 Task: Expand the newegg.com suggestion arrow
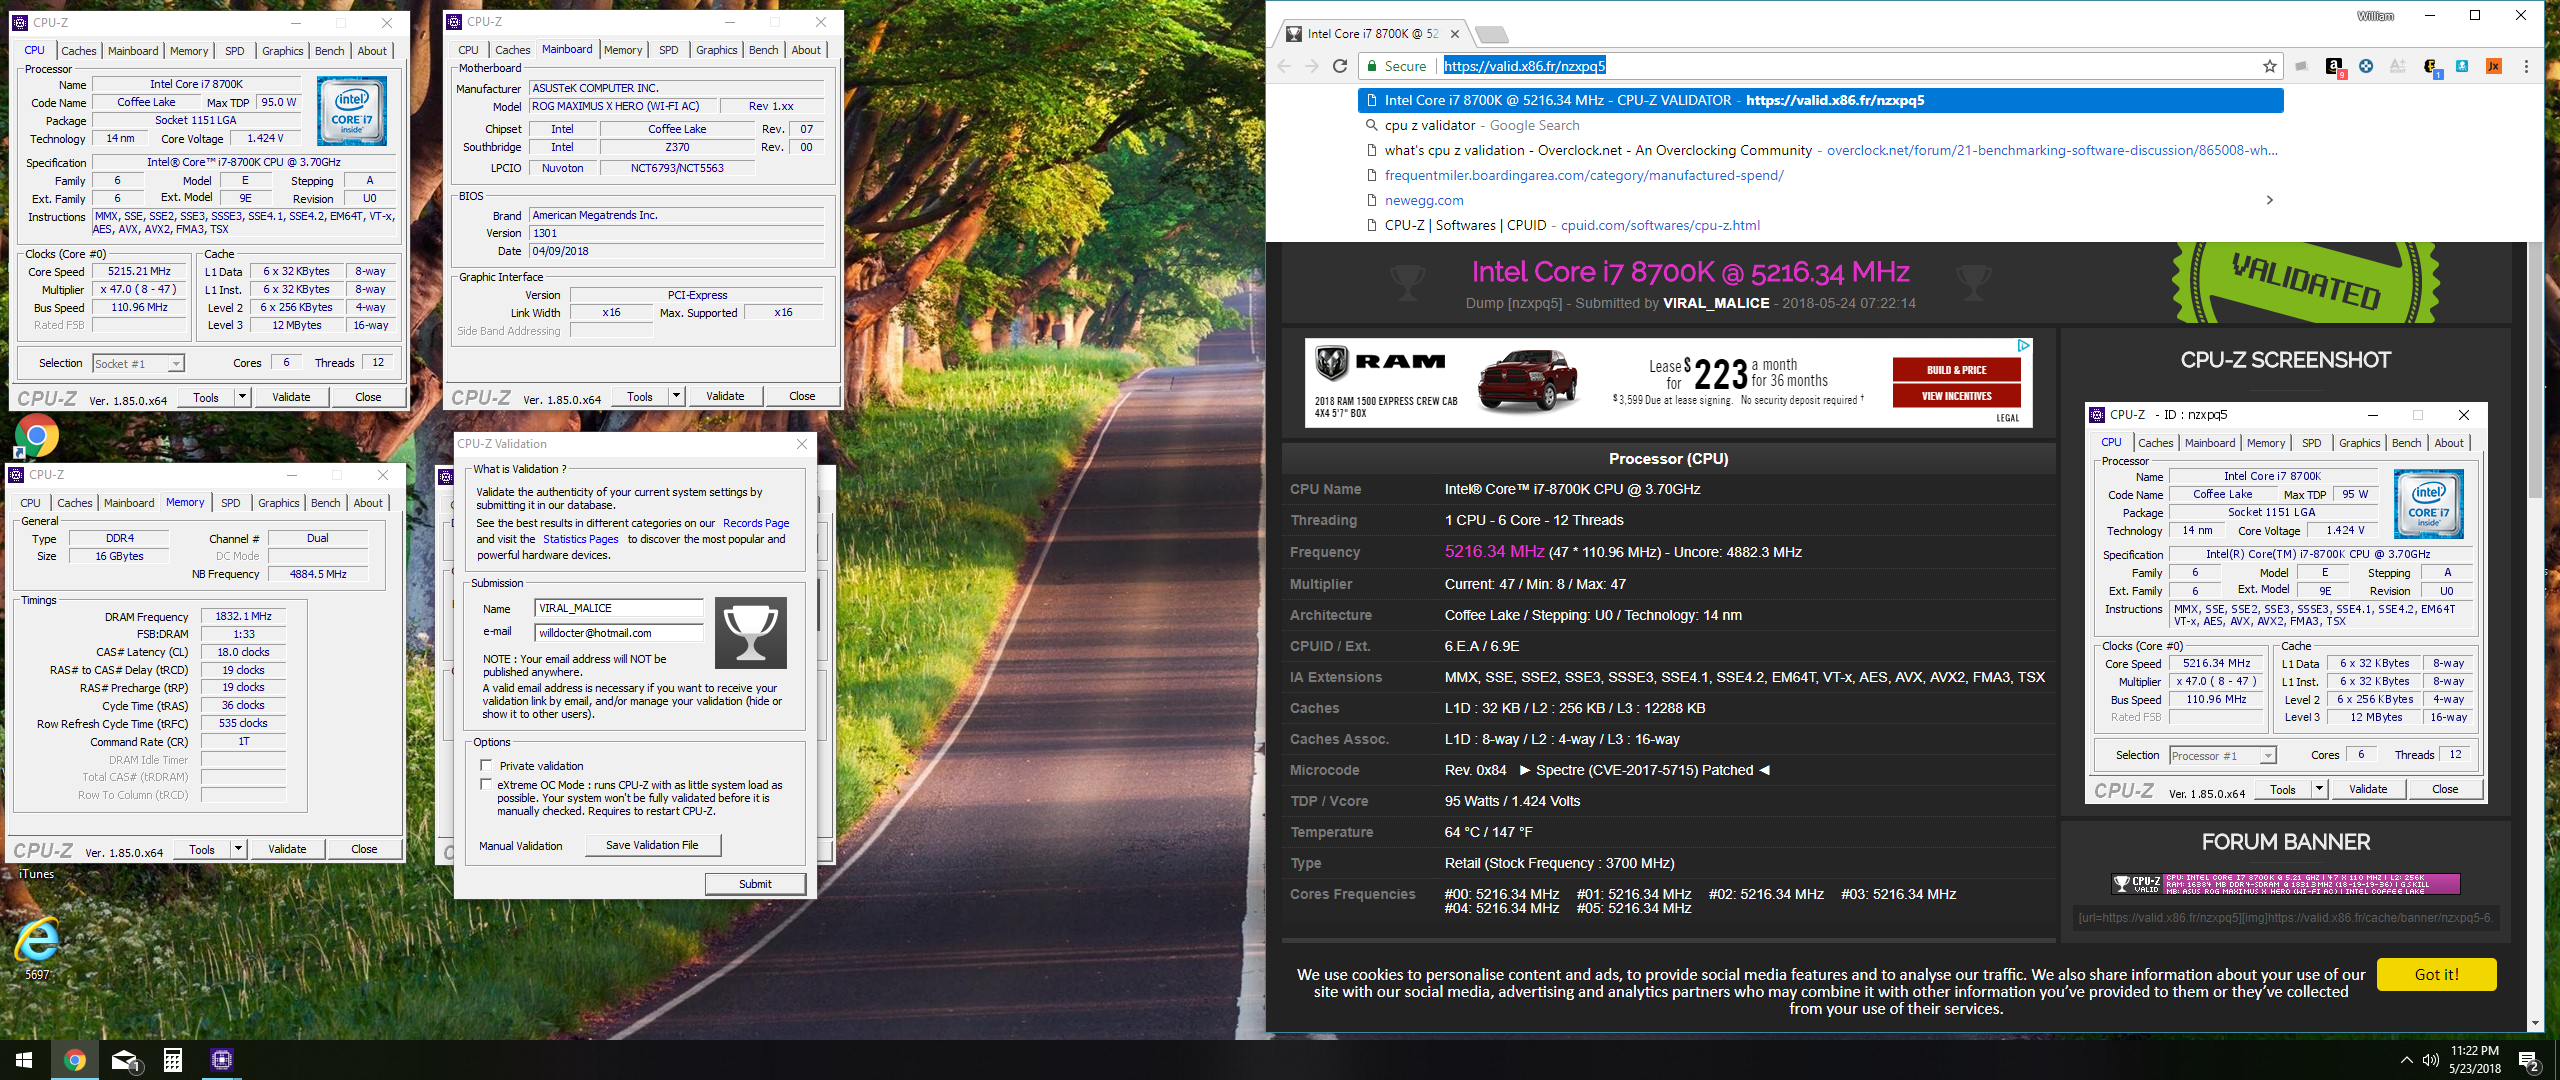click(x=2270, y=200)
